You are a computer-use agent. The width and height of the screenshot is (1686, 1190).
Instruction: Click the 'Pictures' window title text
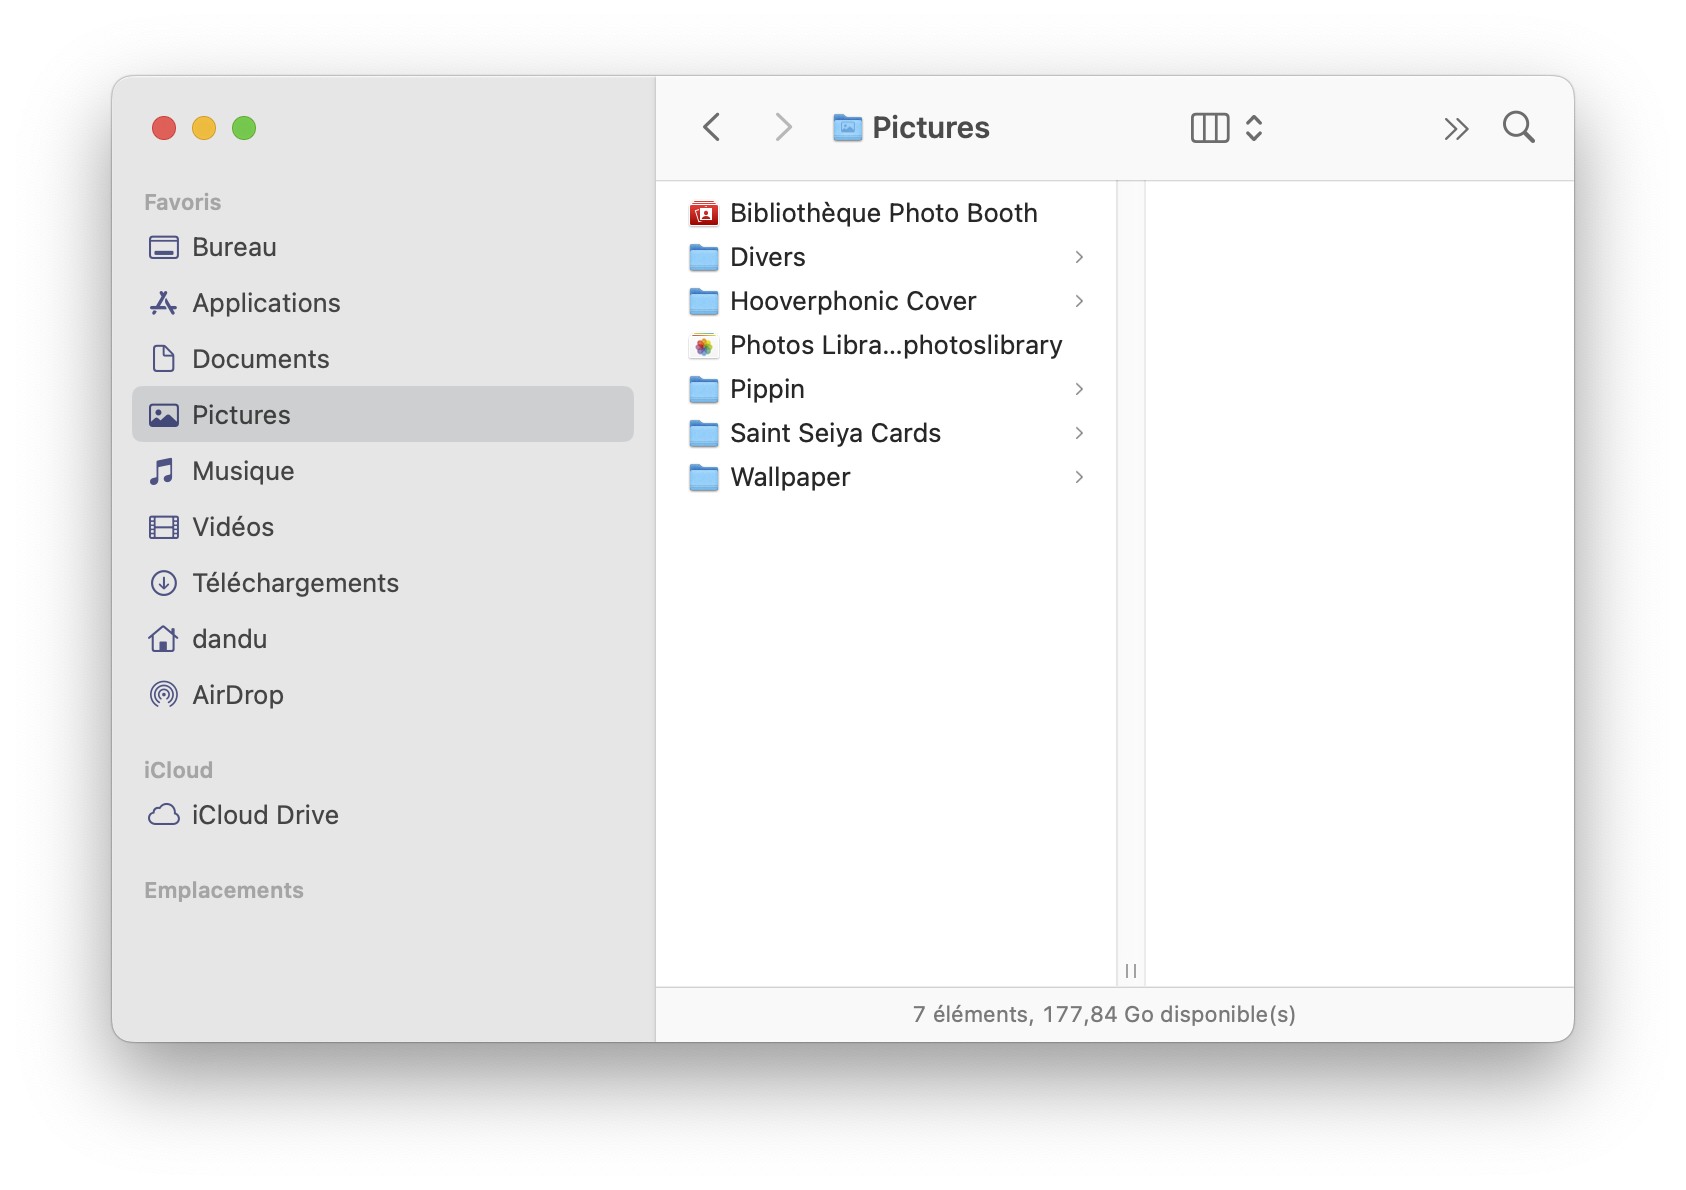coord(931,127)
